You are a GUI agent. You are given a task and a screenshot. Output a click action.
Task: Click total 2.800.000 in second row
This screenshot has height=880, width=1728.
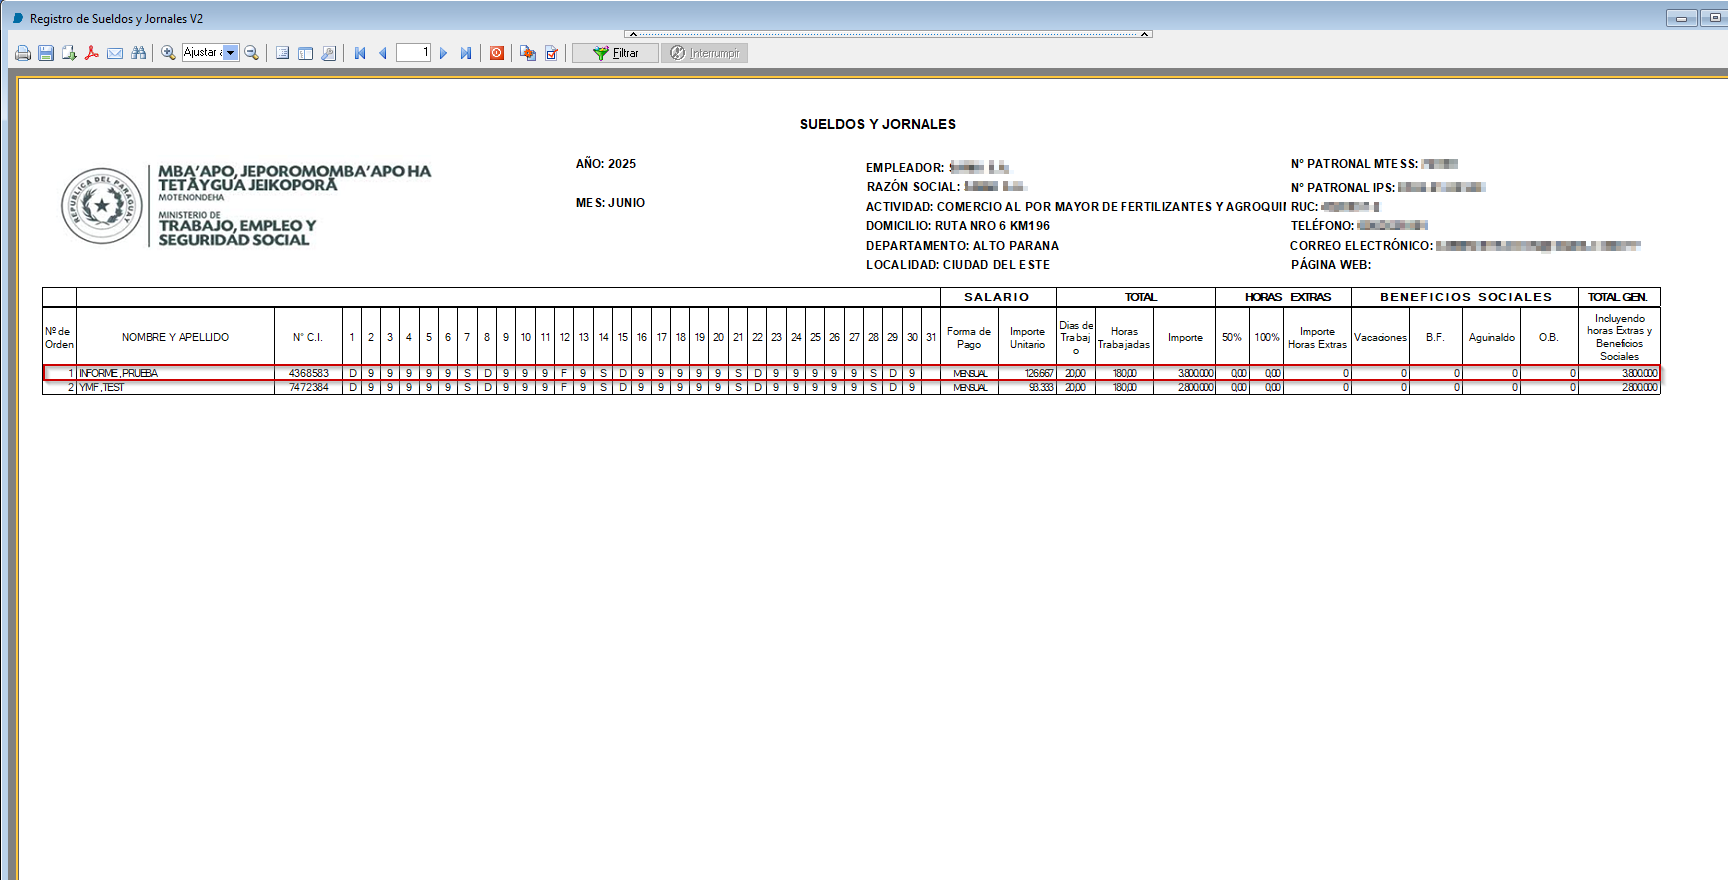click(1639, 387)
